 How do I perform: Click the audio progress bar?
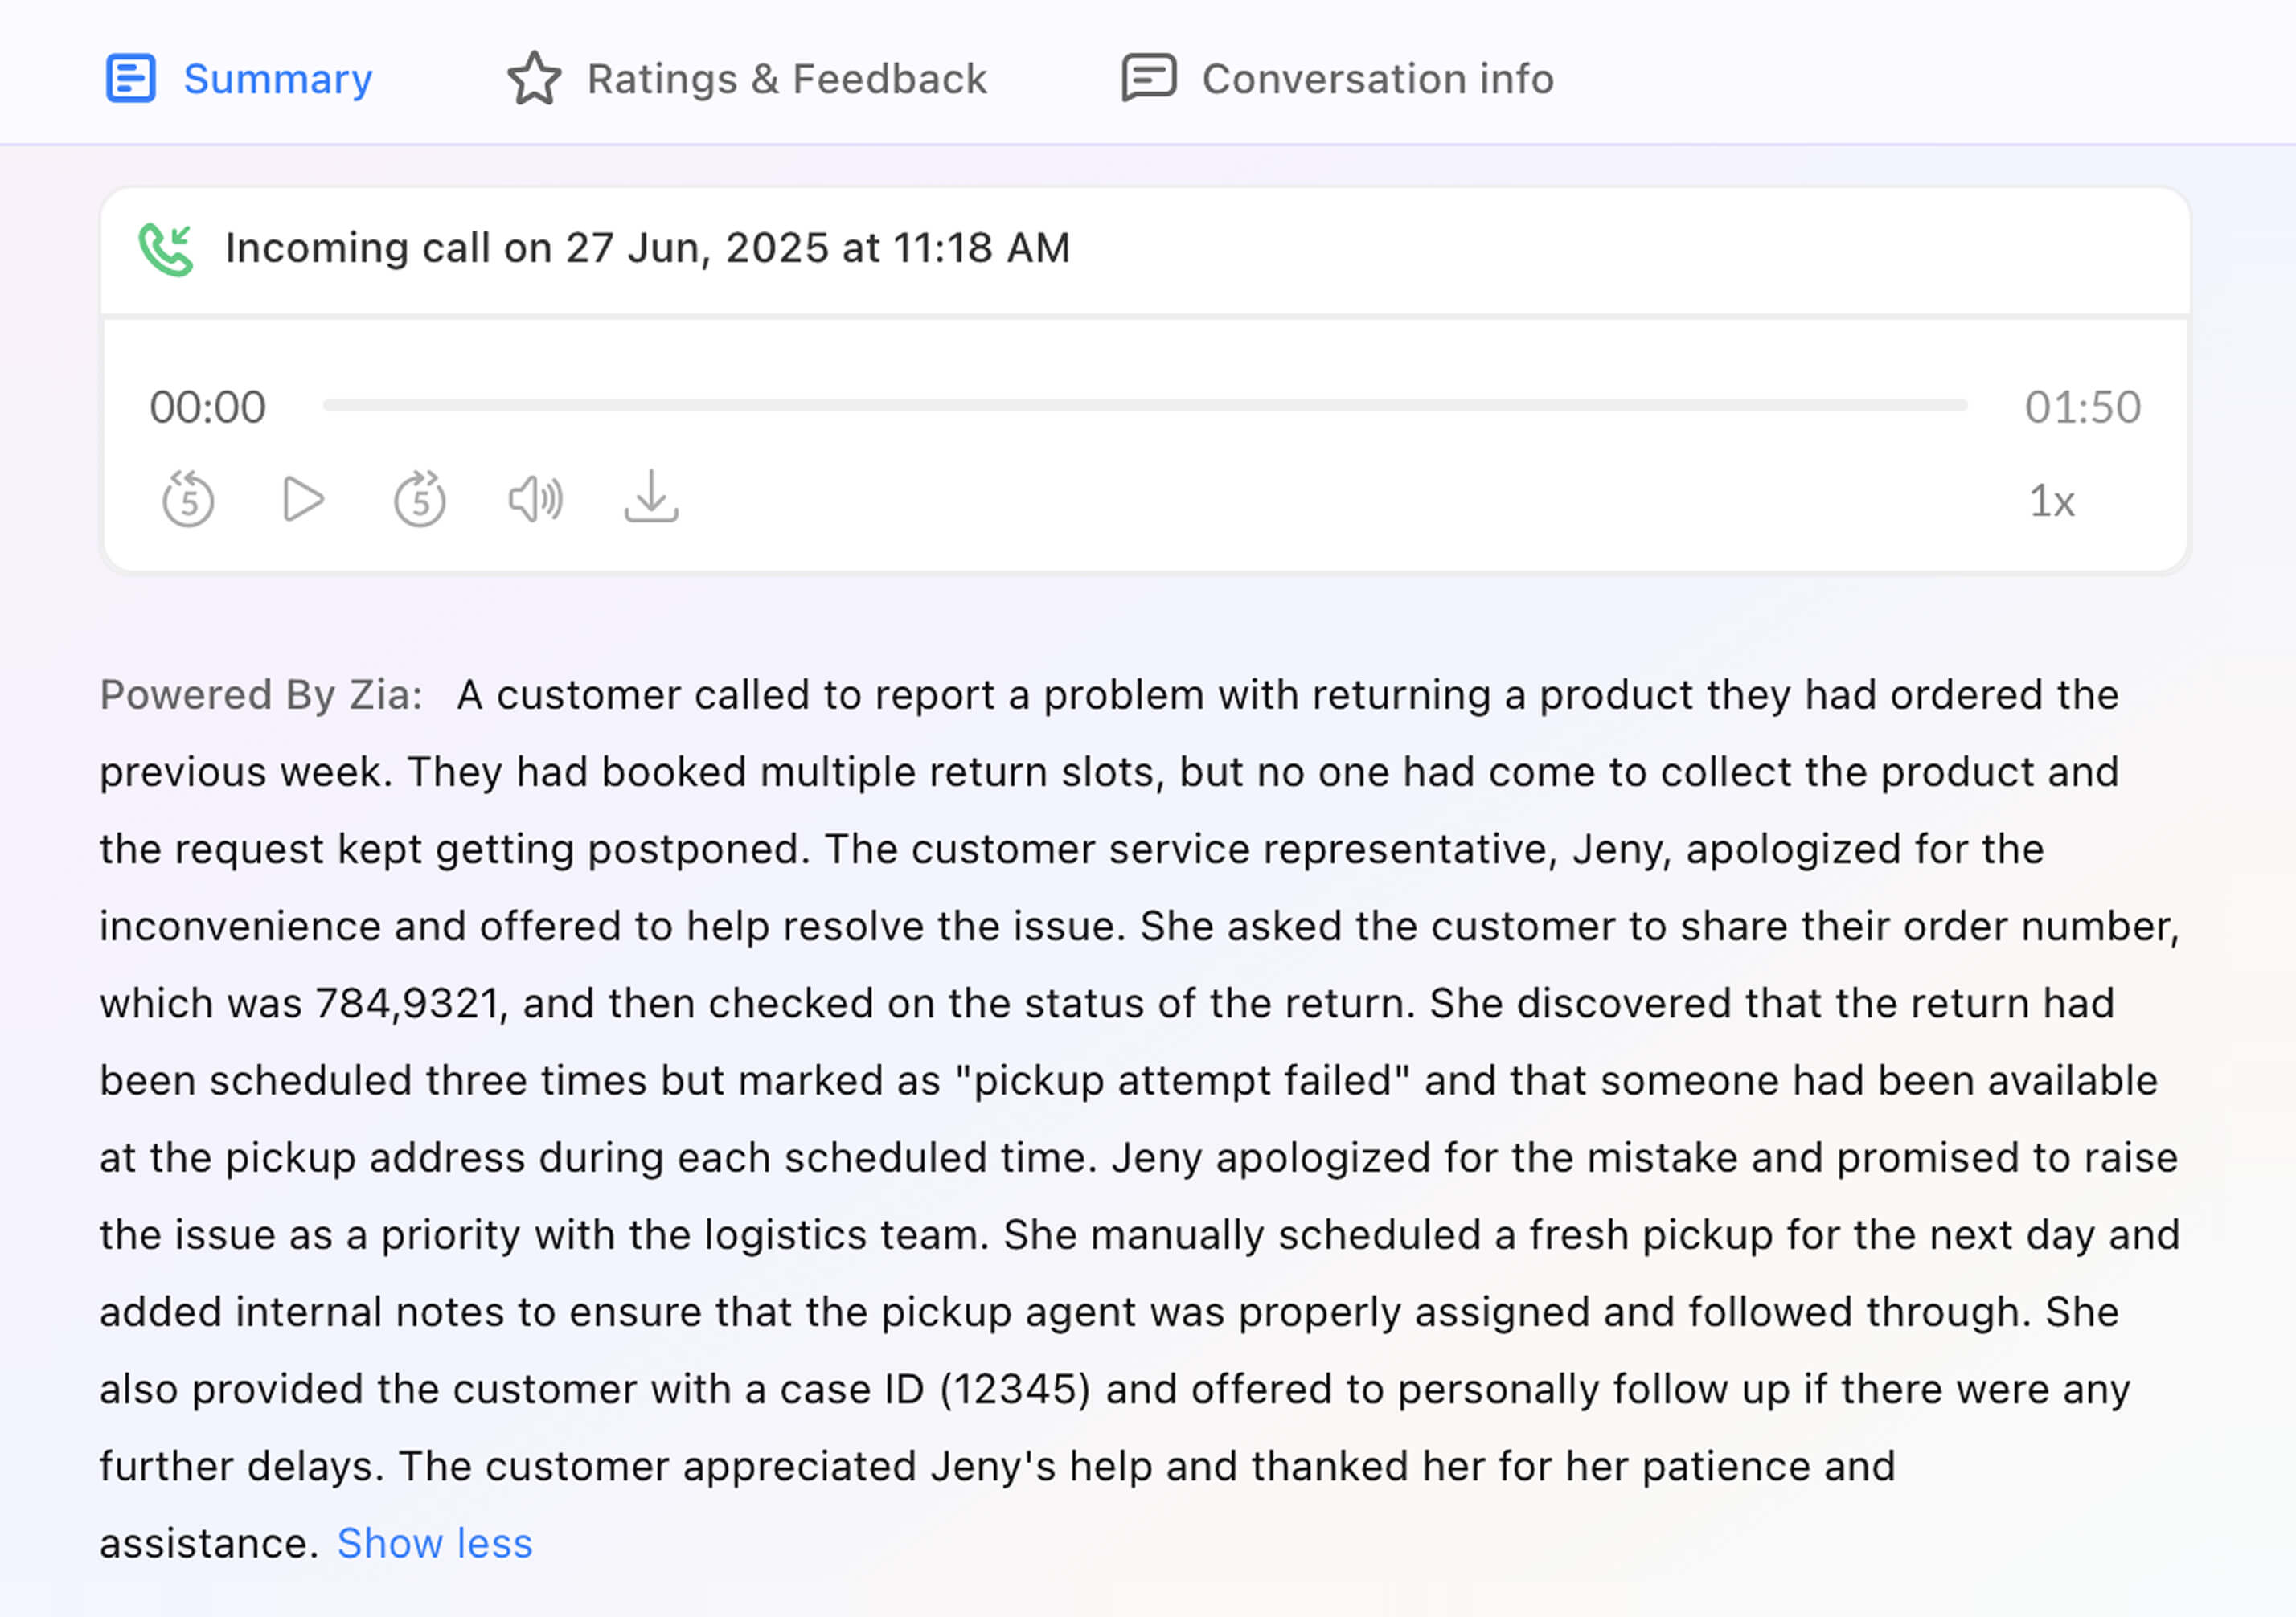(1140, 405)
